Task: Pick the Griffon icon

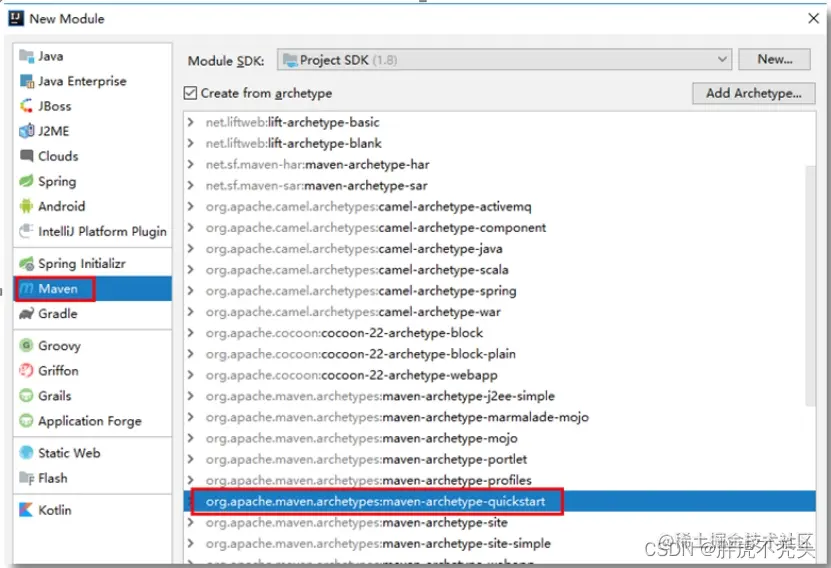Action: click(x=26, y=370)
